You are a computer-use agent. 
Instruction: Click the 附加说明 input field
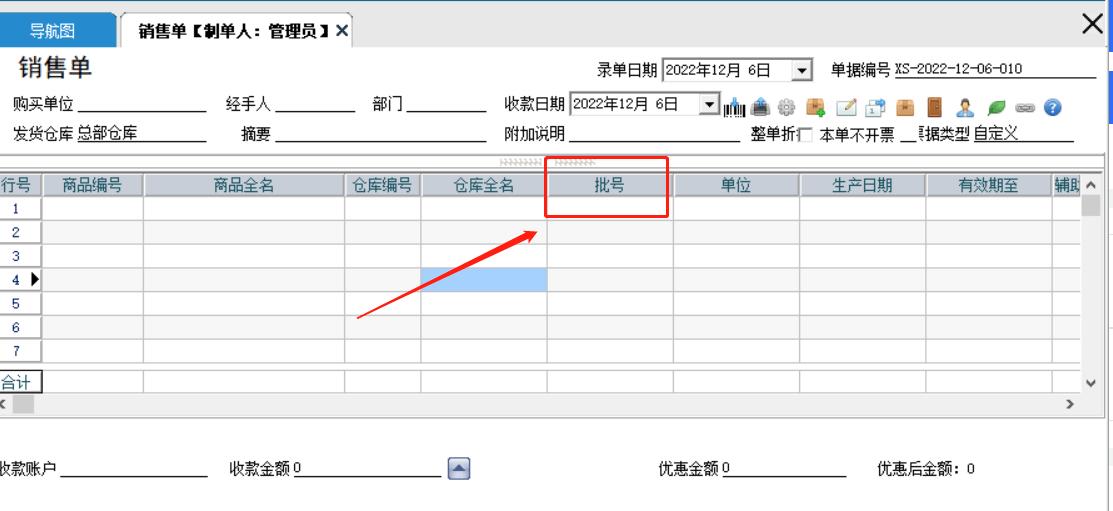tap(654, 133)
